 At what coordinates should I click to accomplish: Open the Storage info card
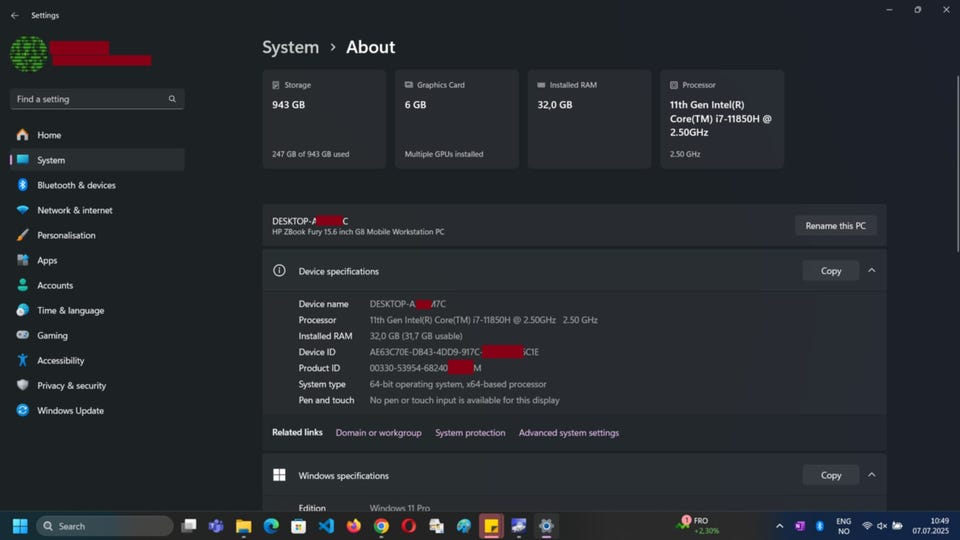pyautogui.click(x=324, y=119)
